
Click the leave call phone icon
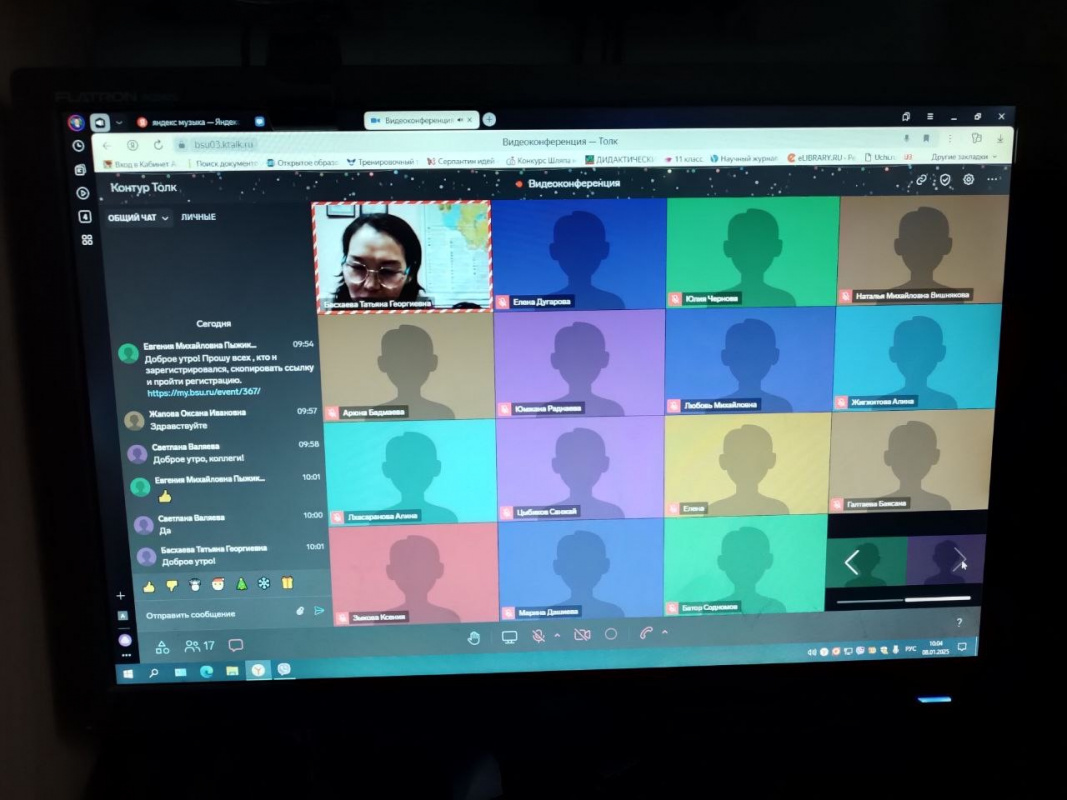pos(646,633)
